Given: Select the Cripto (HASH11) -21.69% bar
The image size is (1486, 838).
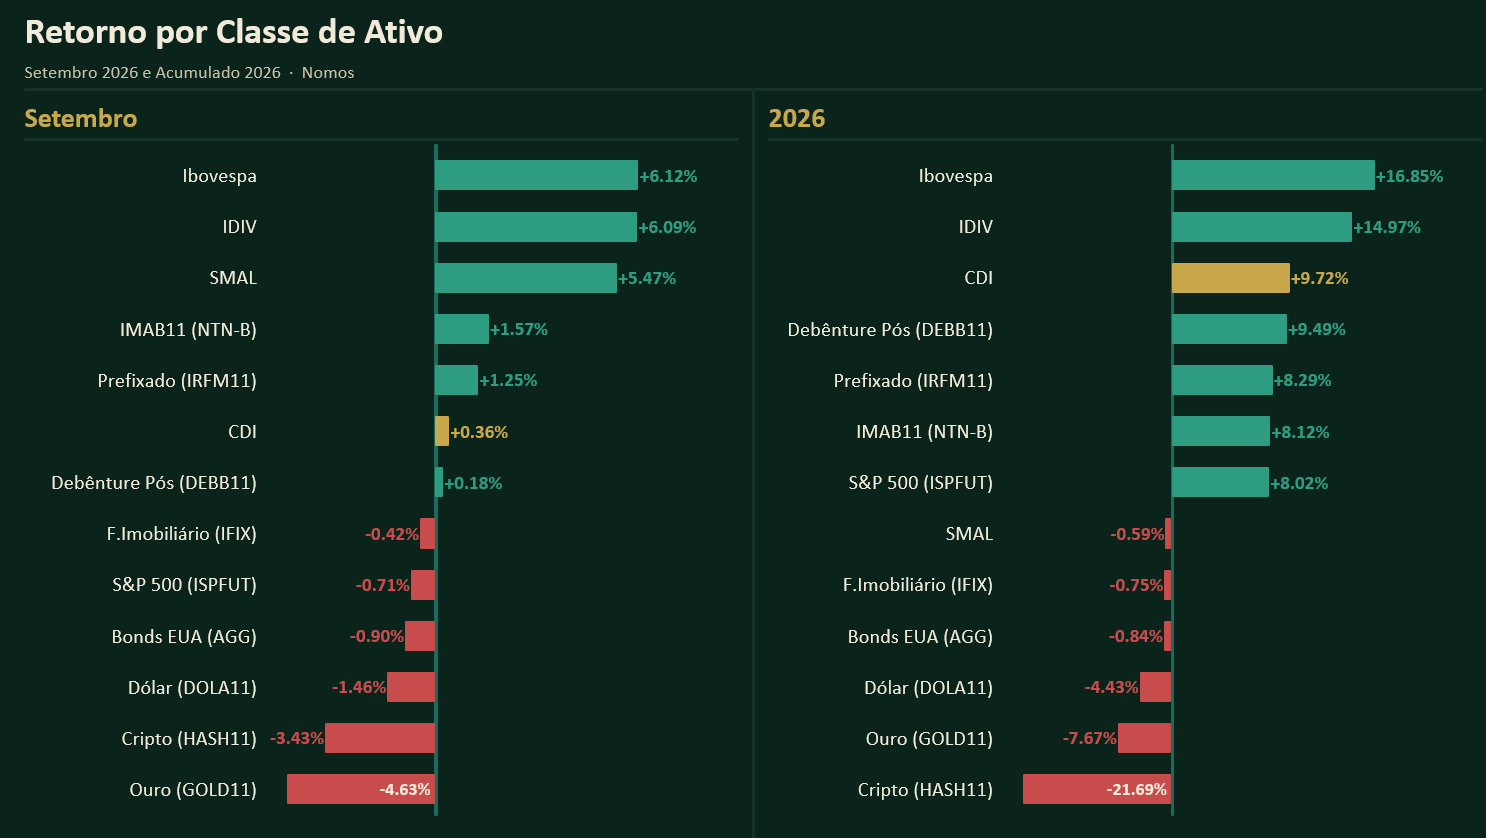Looking at the screenshot, I should click(x=1097, y=789).
